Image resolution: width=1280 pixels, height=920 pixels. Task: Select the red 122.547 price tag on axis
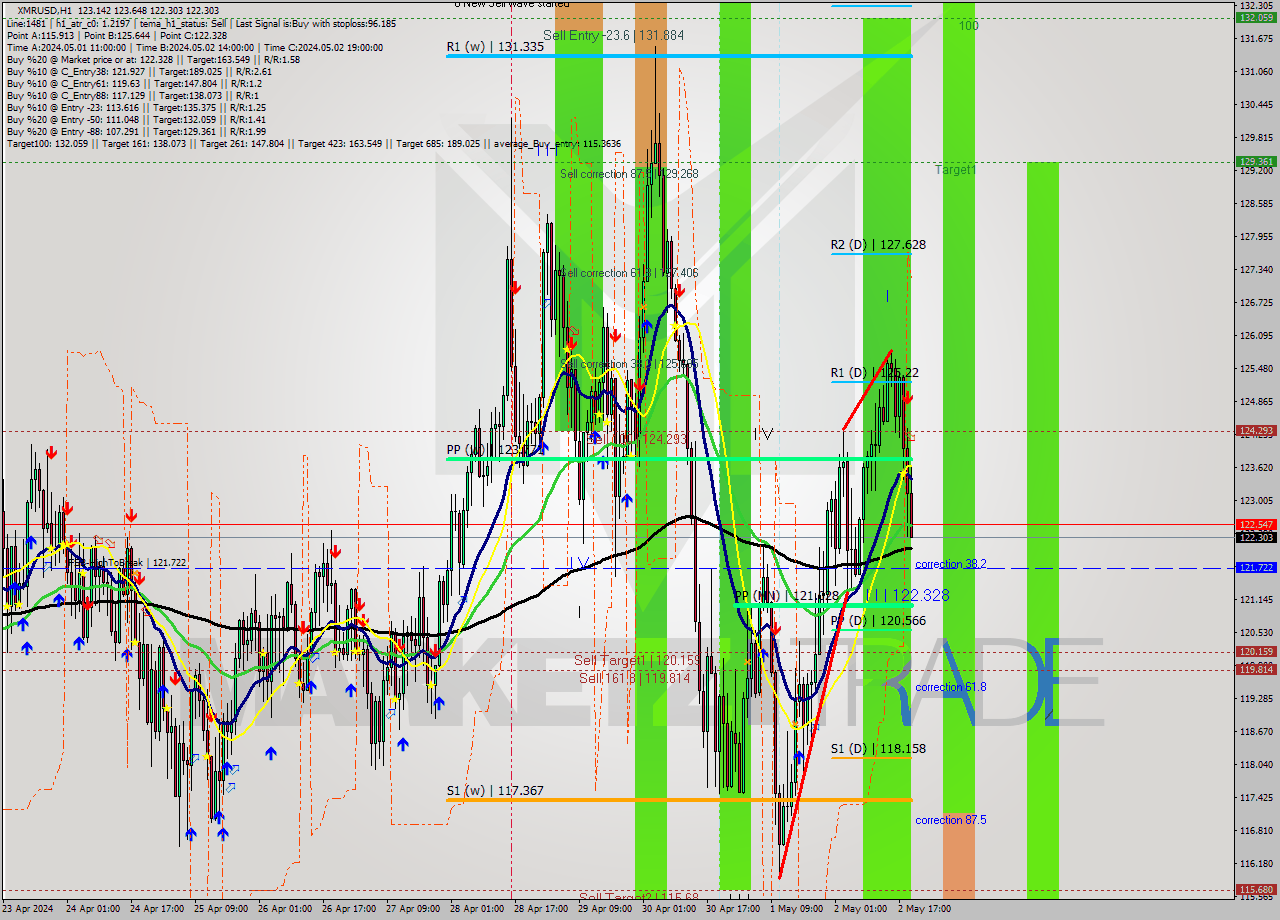(x=1255, y=524)
